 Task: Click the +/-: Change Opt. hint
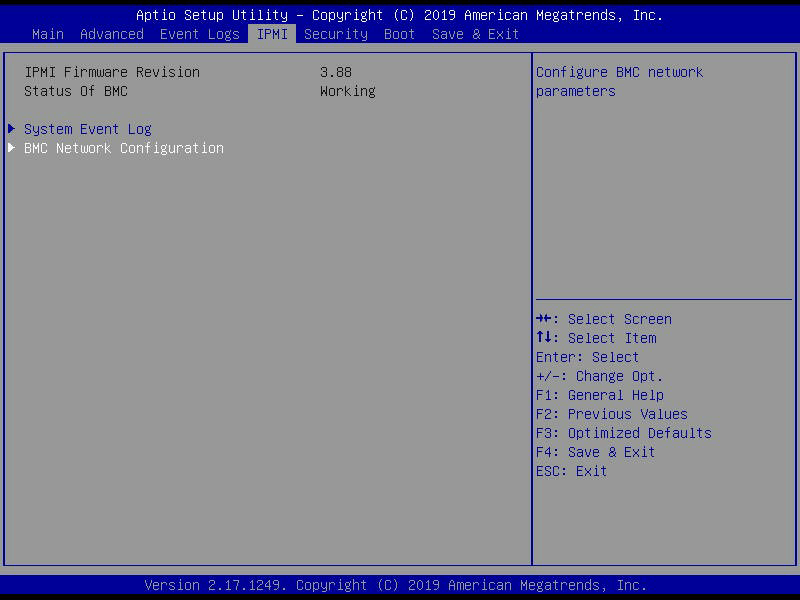tap(599, 376)
